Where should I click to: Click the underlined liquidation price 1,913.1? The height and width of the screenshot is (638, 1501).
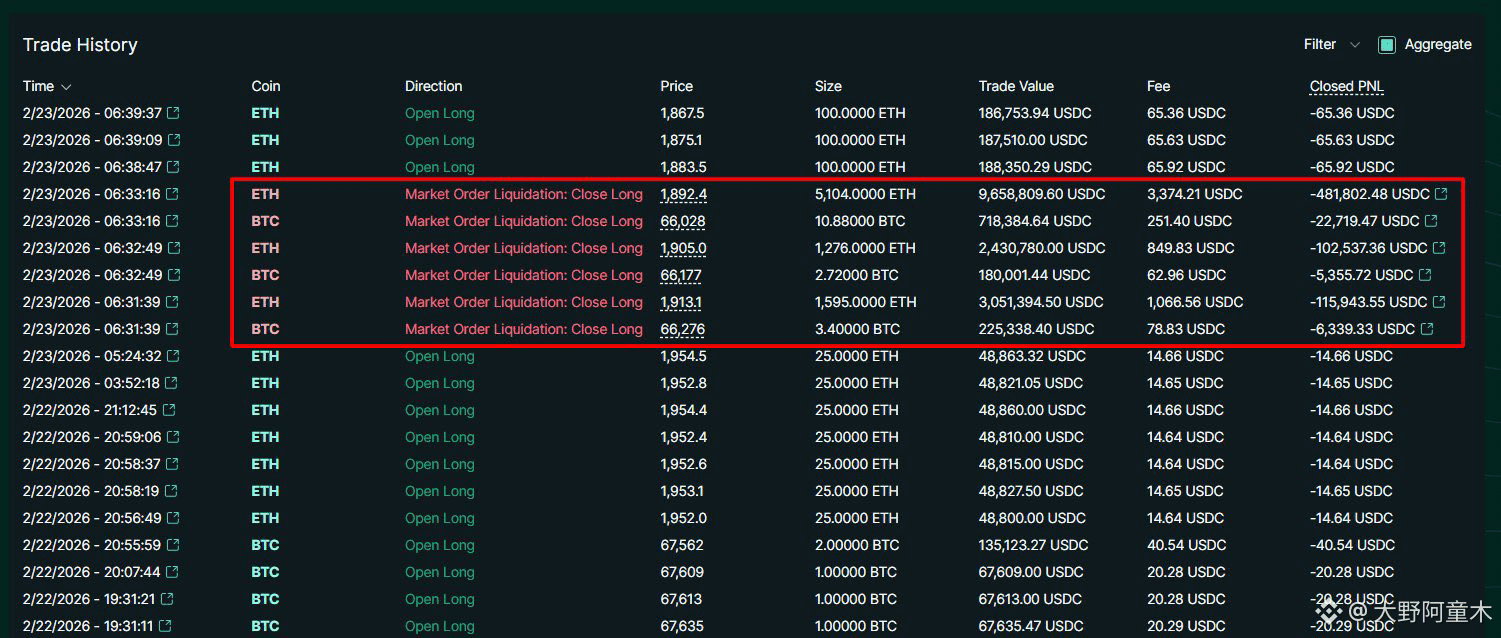pos(683,302)
